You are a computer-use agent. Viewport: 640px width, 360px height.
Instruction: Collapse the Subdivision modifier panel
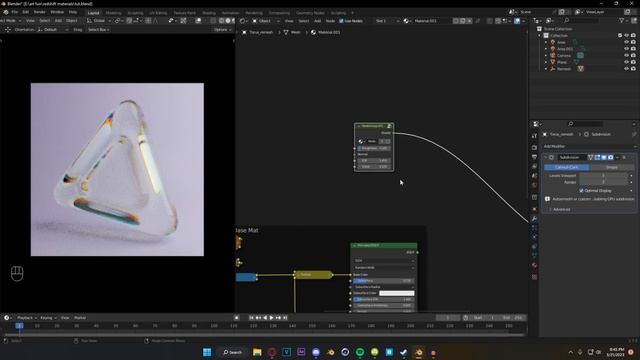click(x=546, y=157)
